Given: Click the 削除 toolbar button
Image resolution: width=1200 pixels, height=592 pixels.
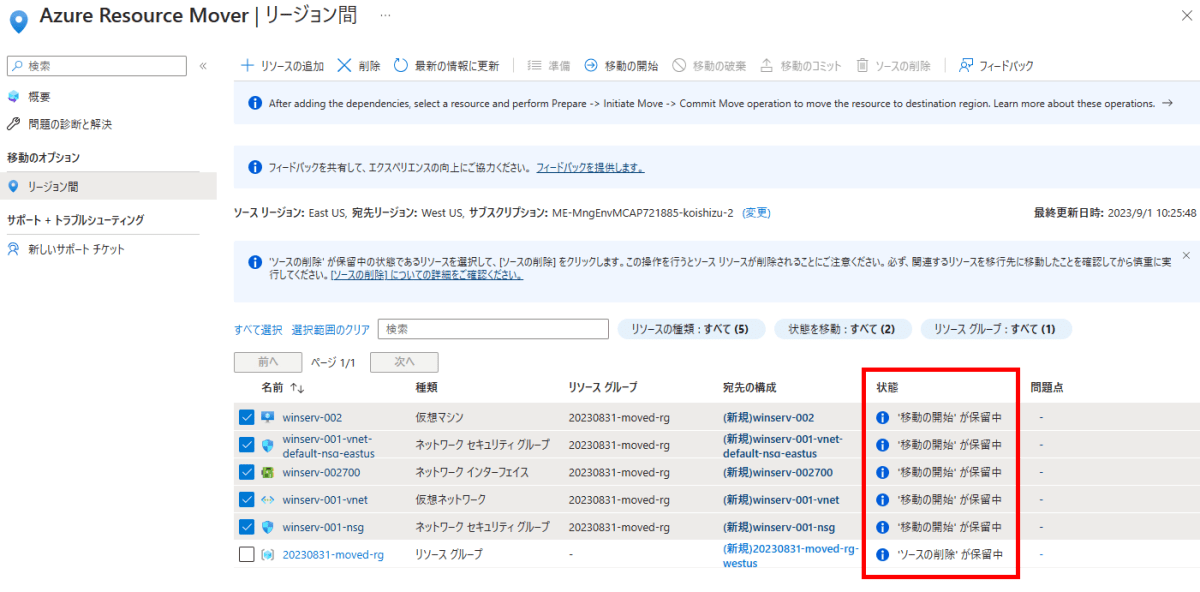Looking at the screenshot, I should point(358,66).
